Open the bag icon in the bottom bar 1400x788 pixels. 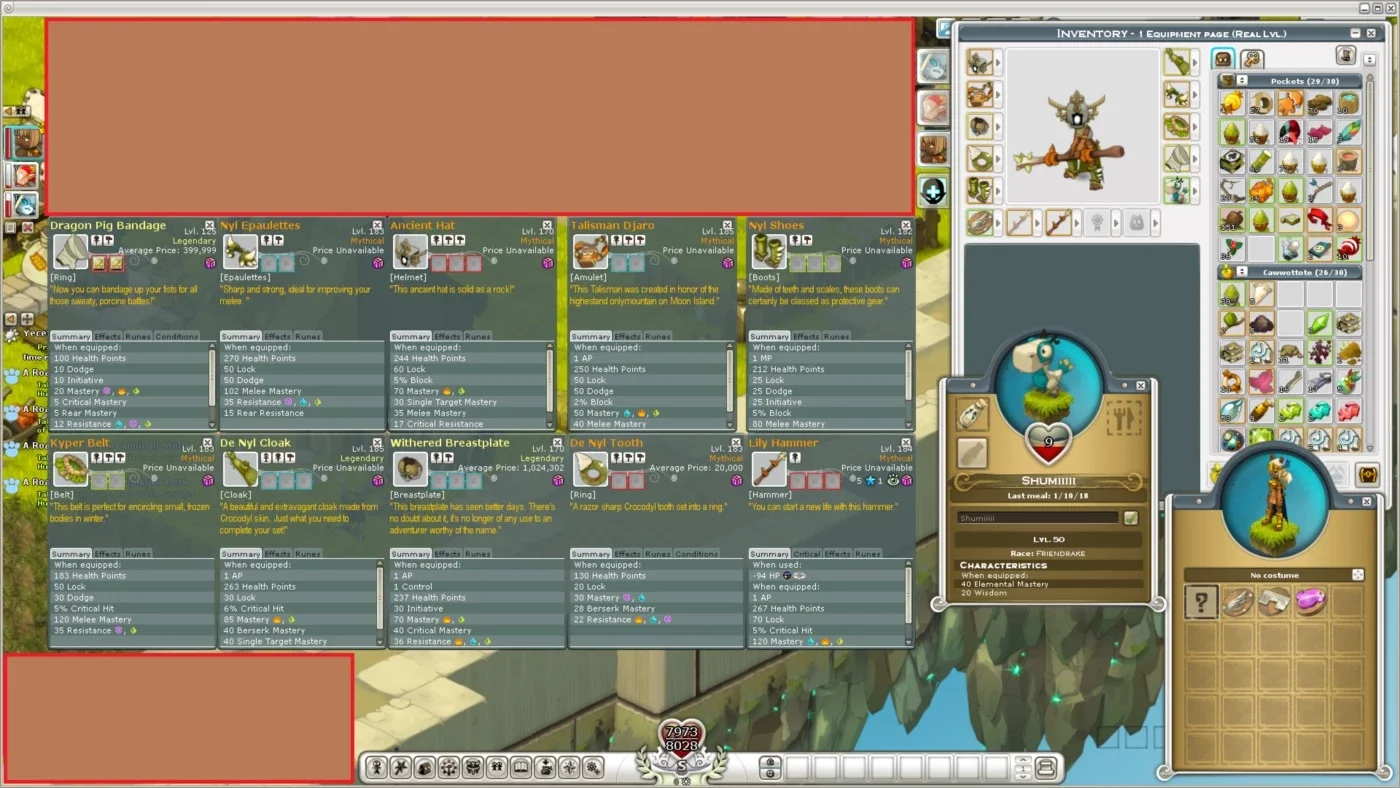[425, 768]
